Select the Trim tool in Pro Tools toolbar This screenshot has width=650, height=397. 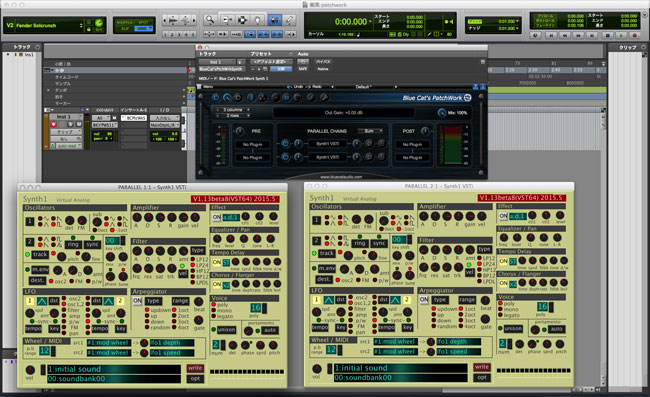(228, 20)
